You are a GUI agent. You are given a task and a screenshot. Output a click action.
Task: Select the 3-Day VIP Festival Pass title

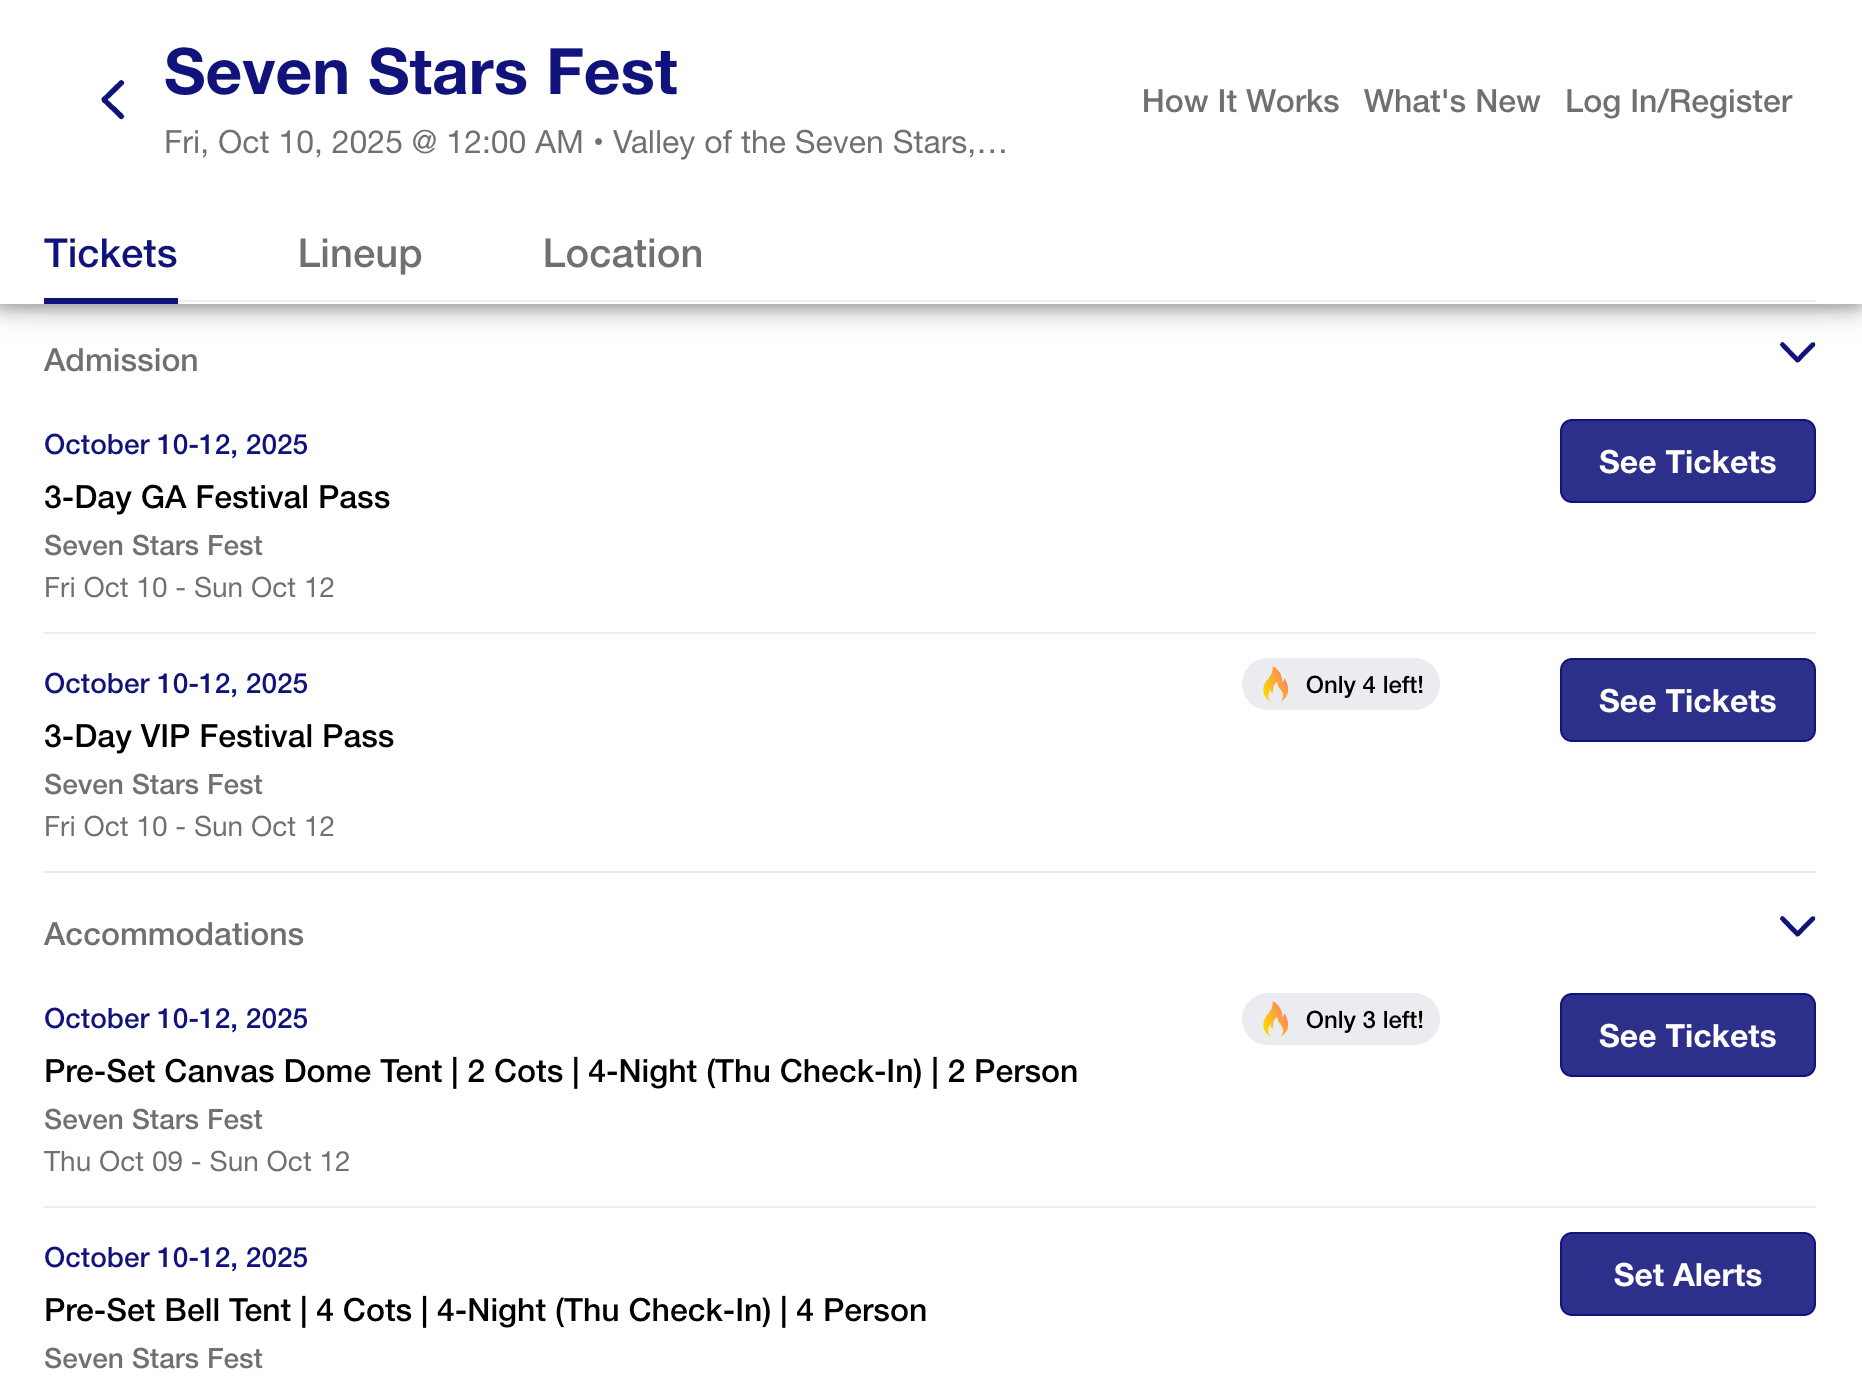(x=219, y=736)
